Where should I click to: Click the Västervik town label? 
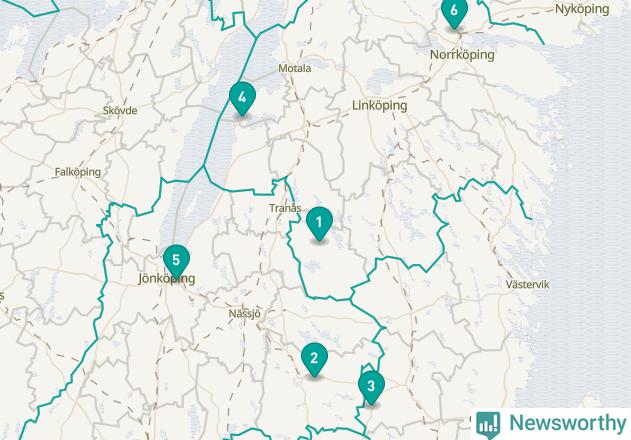tap(527, 285)
